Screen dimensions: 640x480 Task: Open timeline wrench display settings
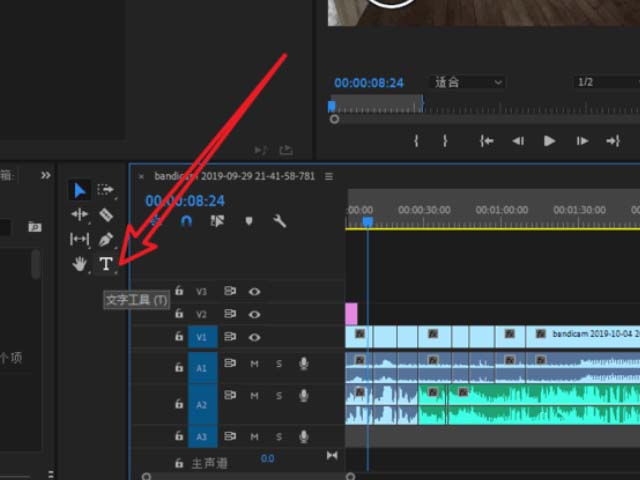tap(280, 222)
